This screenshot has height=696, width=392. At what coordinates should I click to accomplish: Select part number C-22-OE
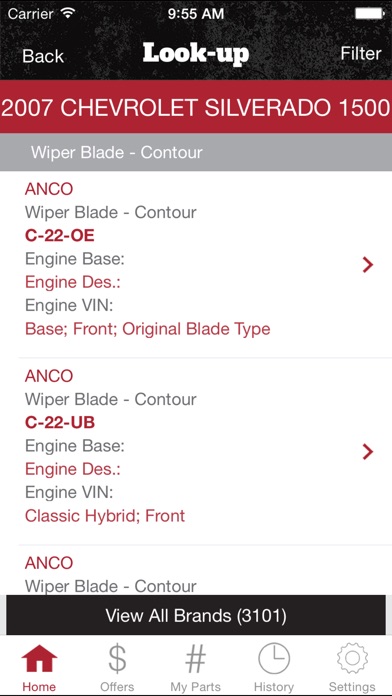tap(59, 236)
